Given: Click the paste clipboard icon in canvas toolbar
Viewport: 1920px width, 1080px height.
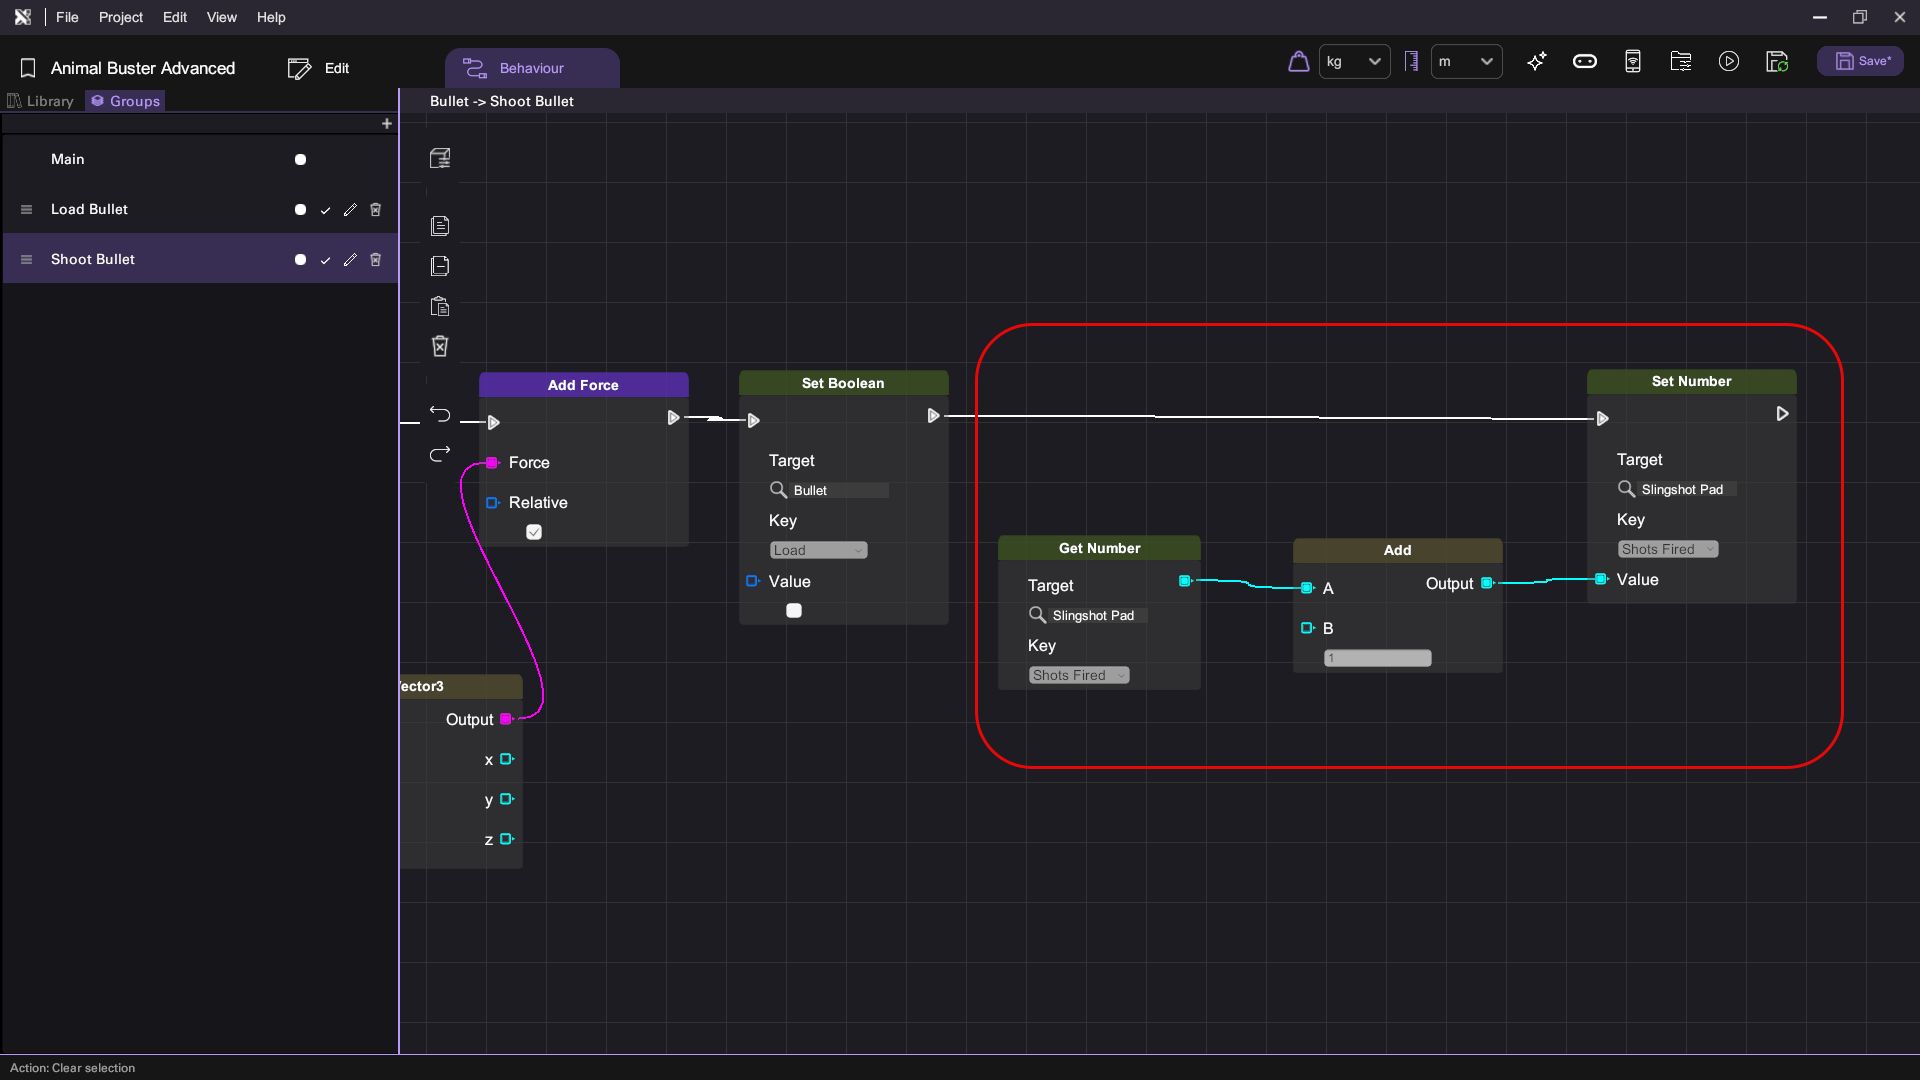Looking at the screenshot, I should point(440,306).
